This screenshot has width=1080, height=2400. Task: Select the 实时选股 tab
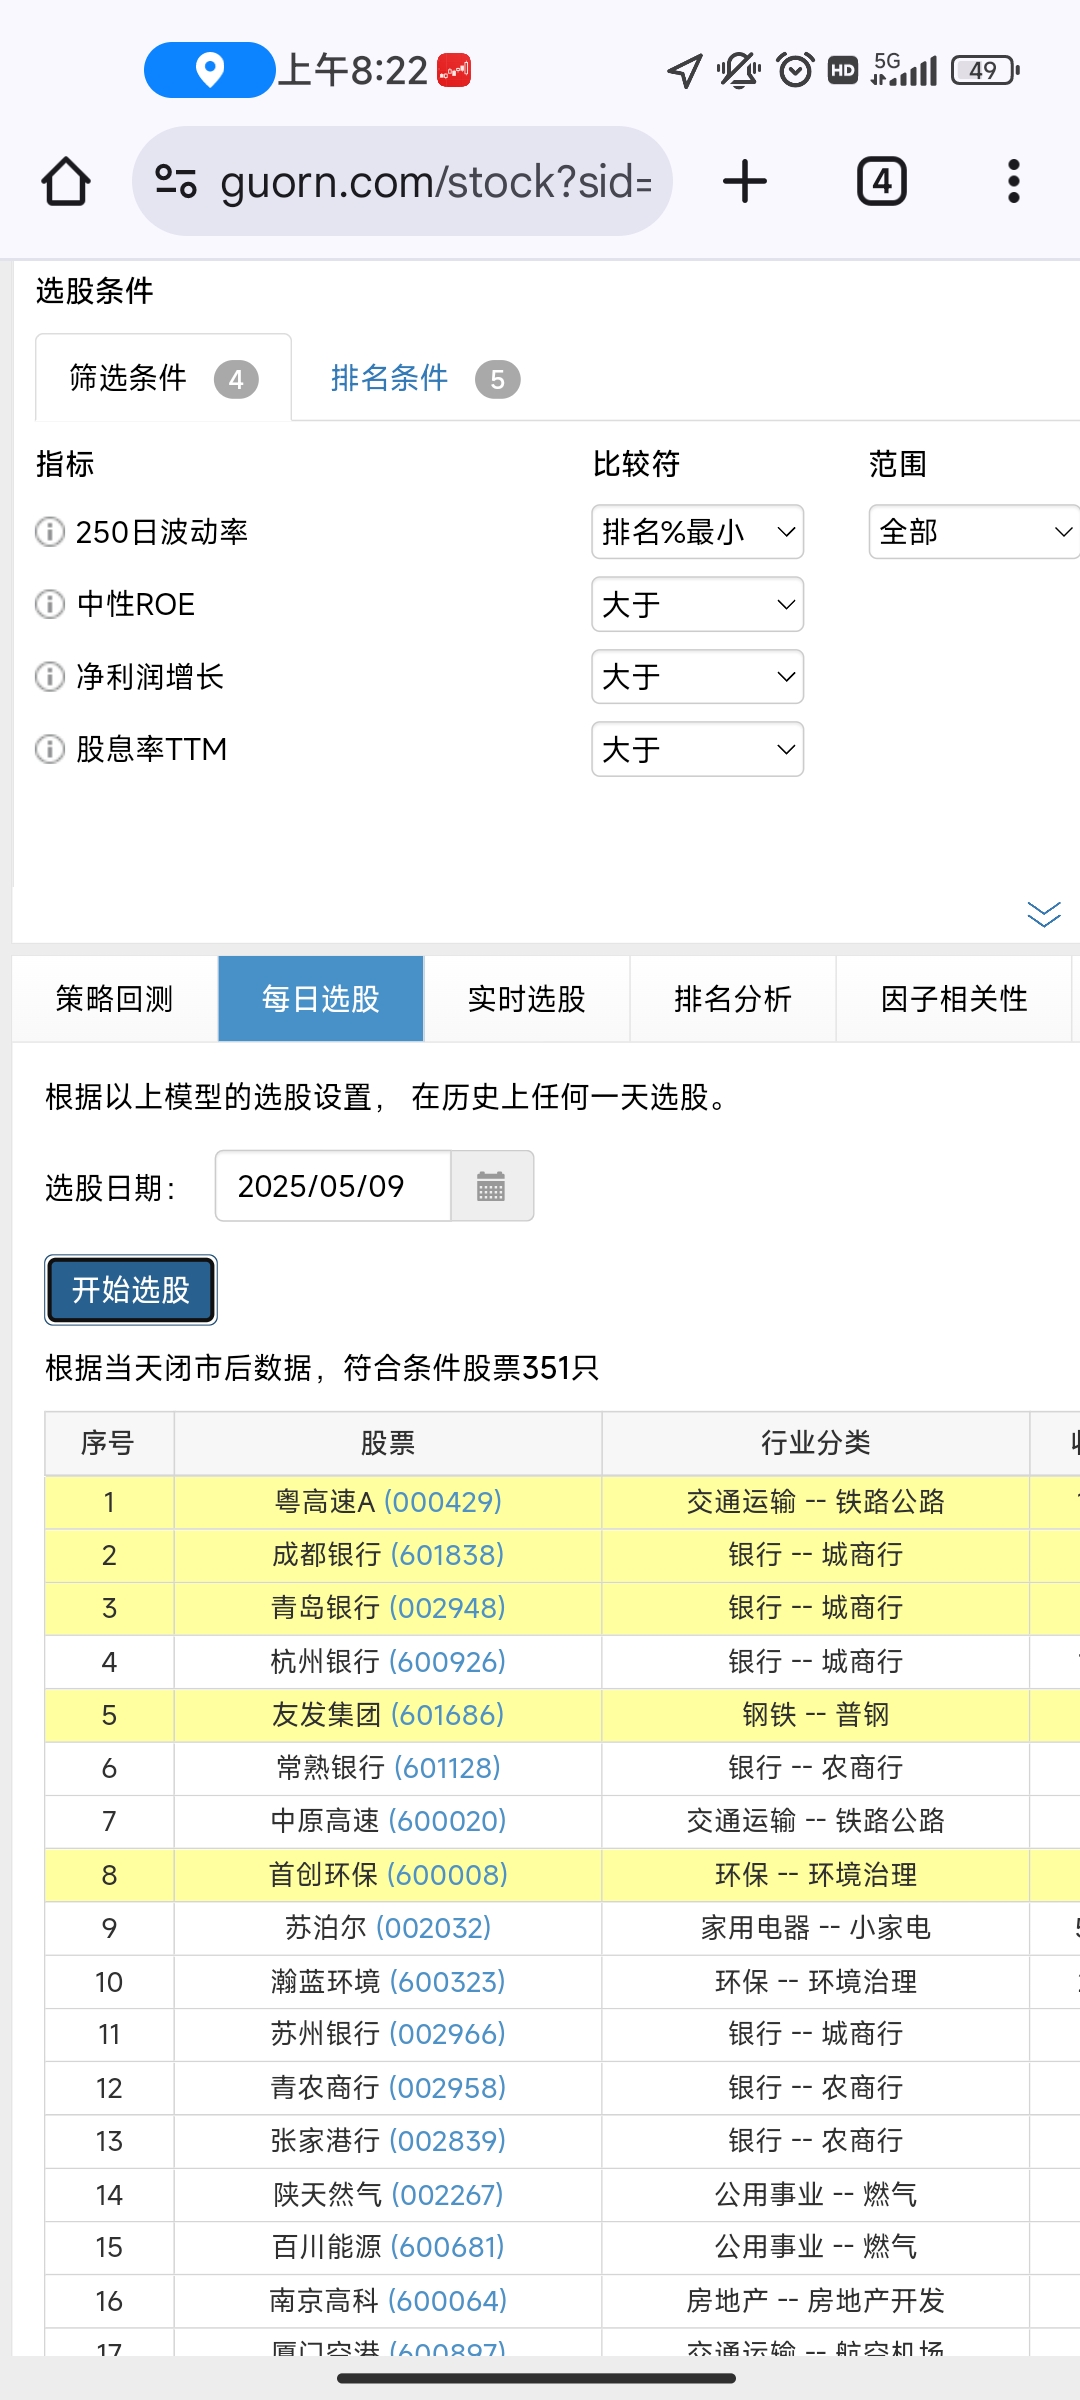click(x=526, y=999)
